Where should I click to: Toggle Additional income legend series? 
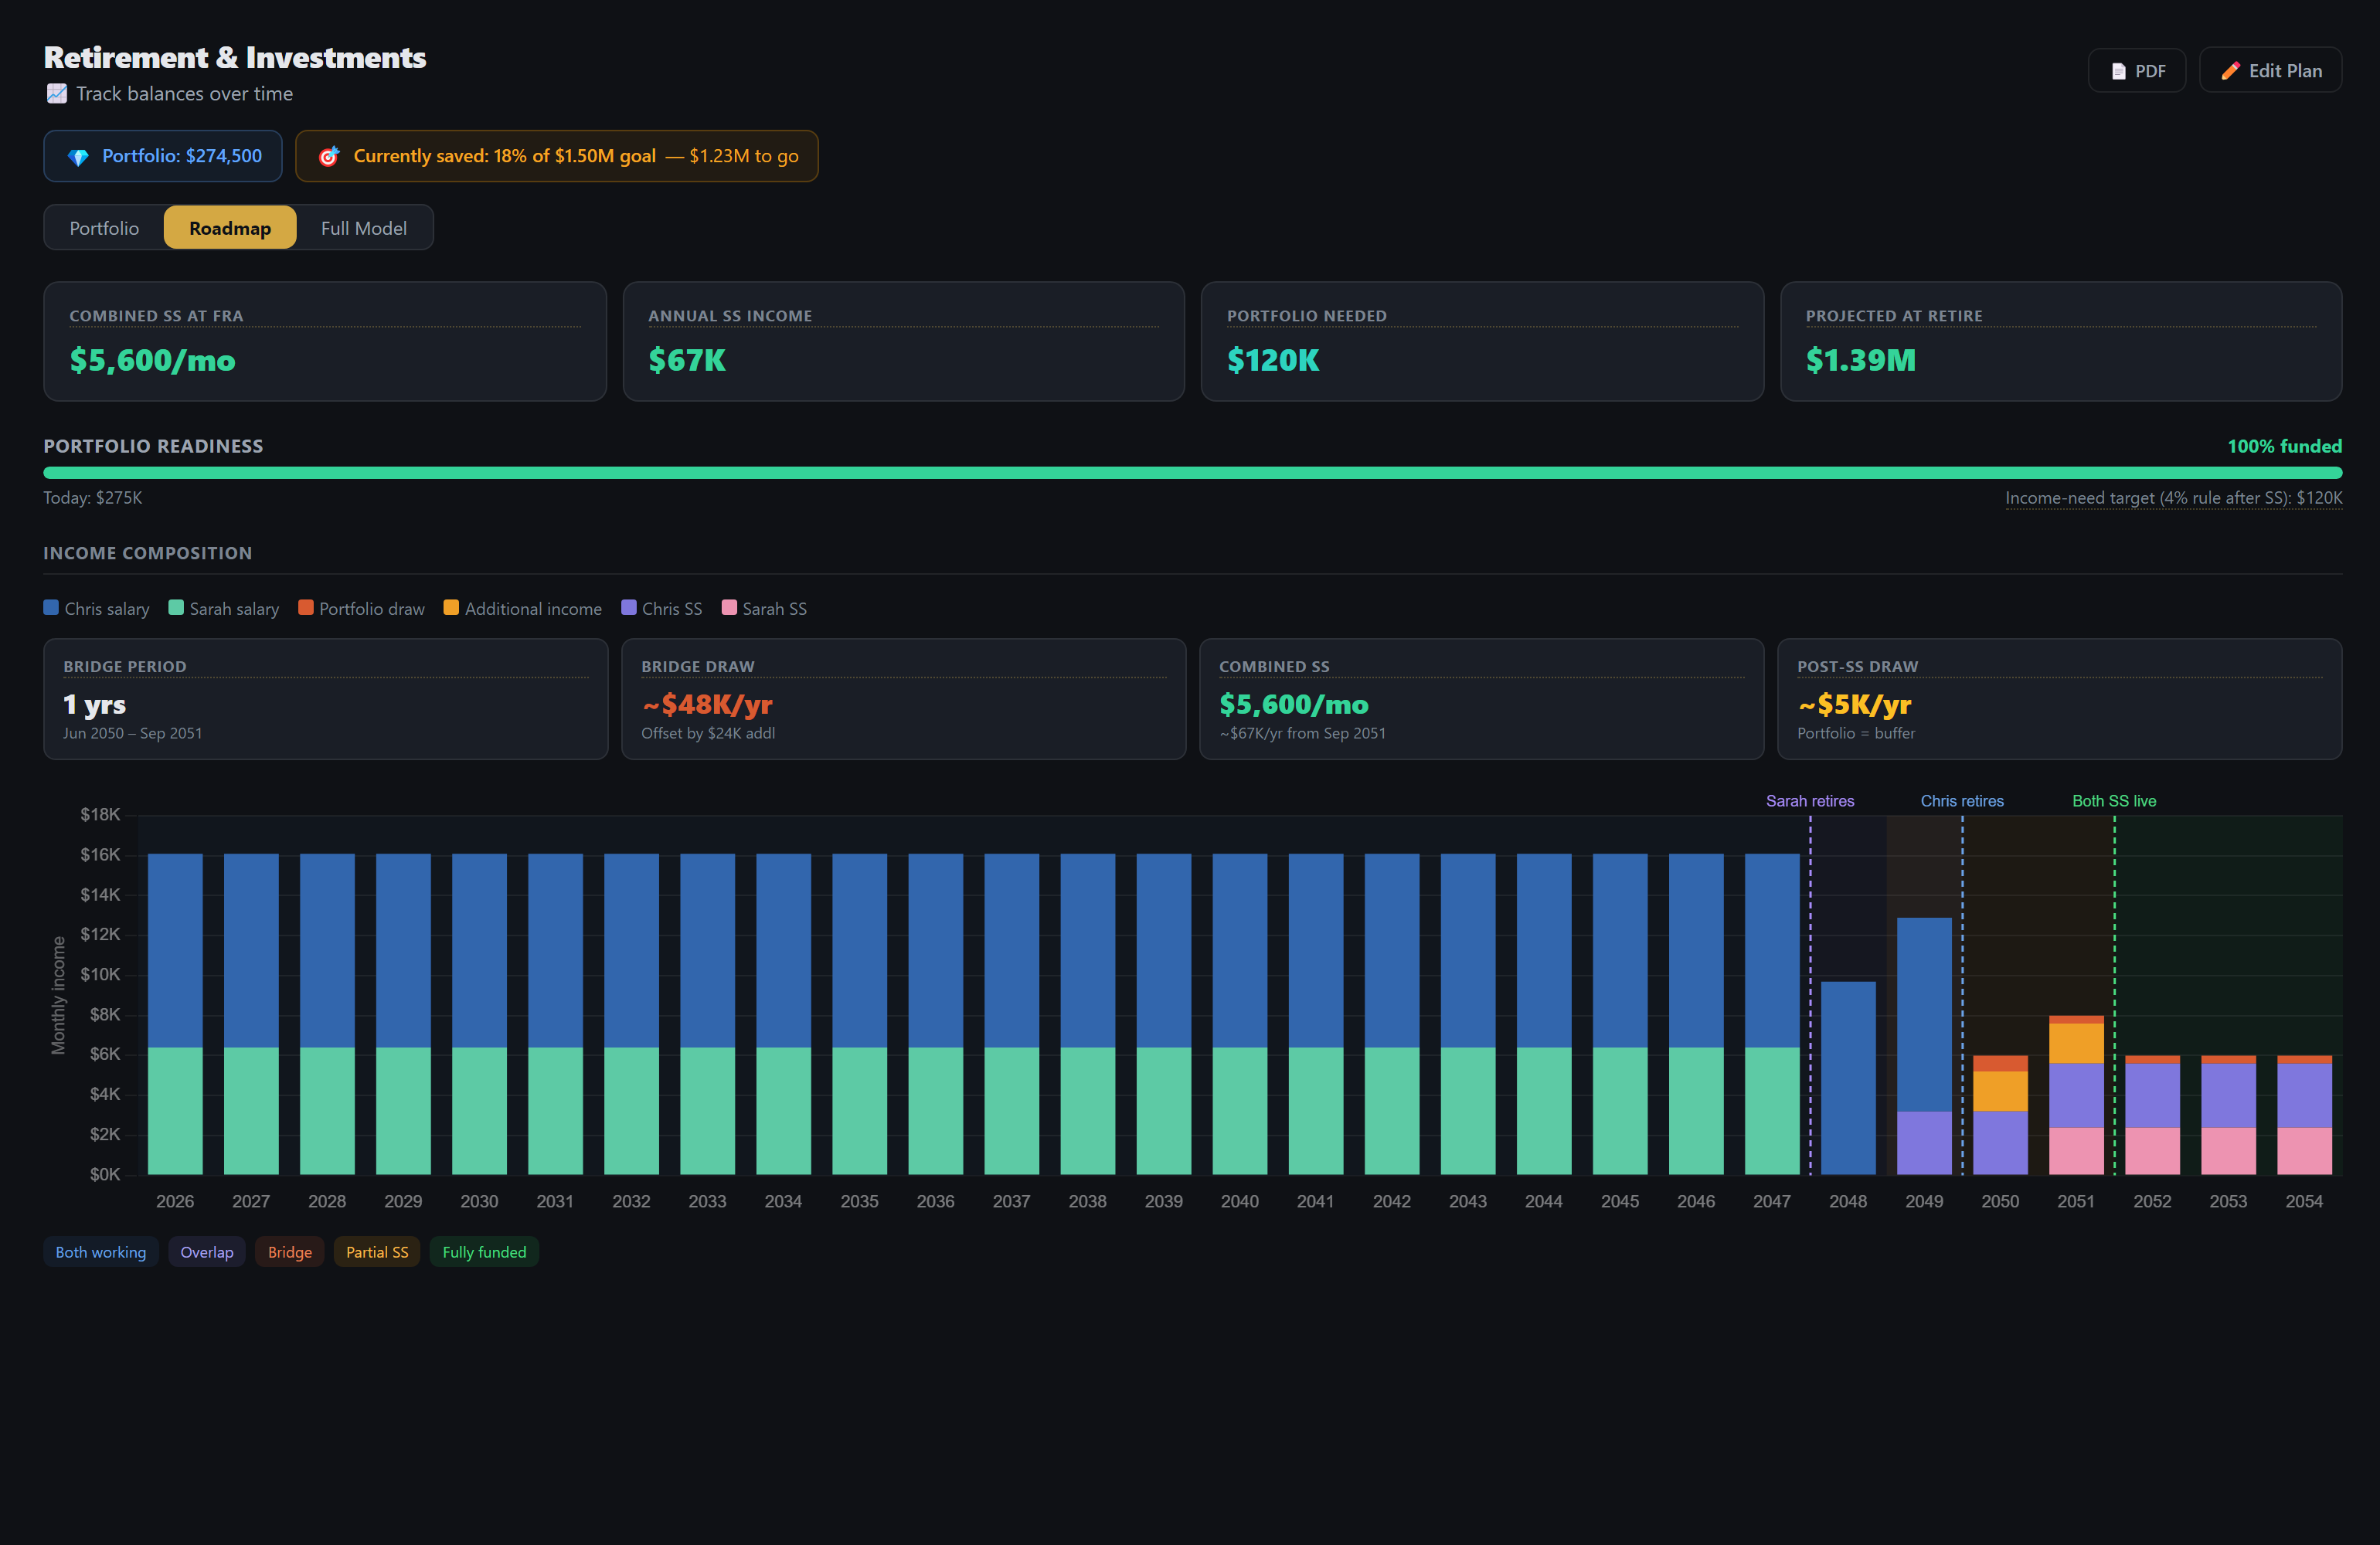523,609
